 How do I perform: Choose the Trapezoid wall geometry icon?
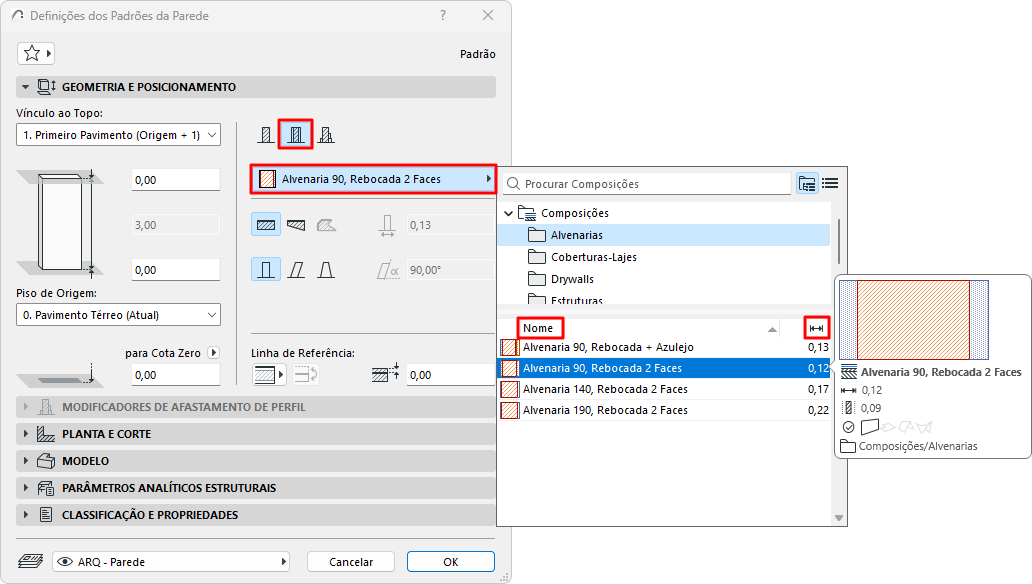pyautogui.click(x=296, y=225)
